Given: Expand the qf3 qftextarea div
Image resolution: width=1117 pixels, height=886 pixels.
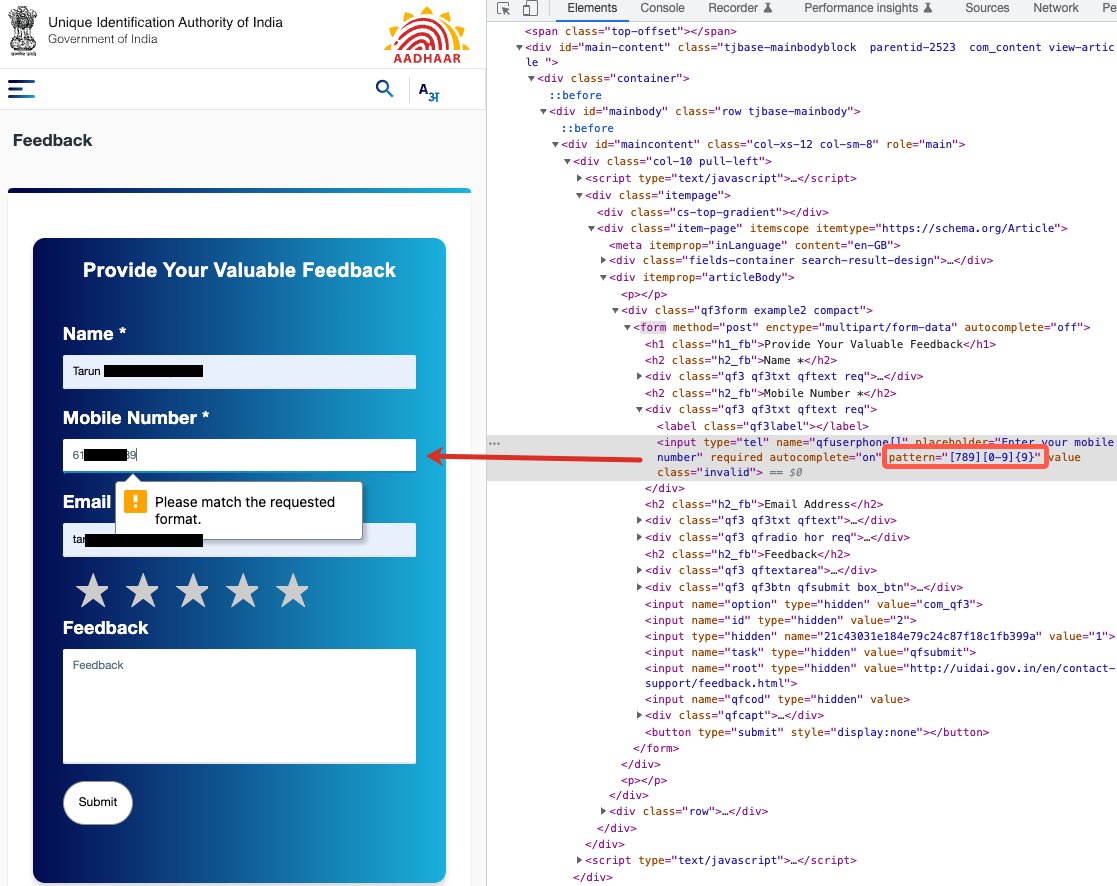Looking at the screenshot, I should (x=639, y=570).
